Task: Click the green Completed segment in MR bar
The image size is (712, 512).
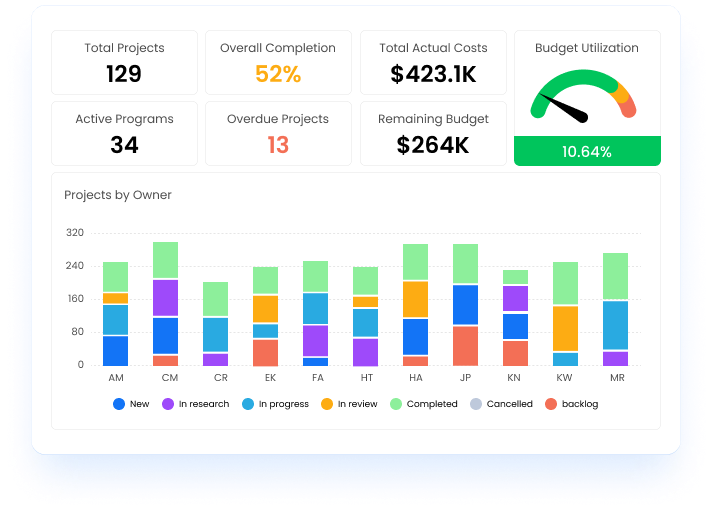Action: pyautogui.click(x=615, y=276)
